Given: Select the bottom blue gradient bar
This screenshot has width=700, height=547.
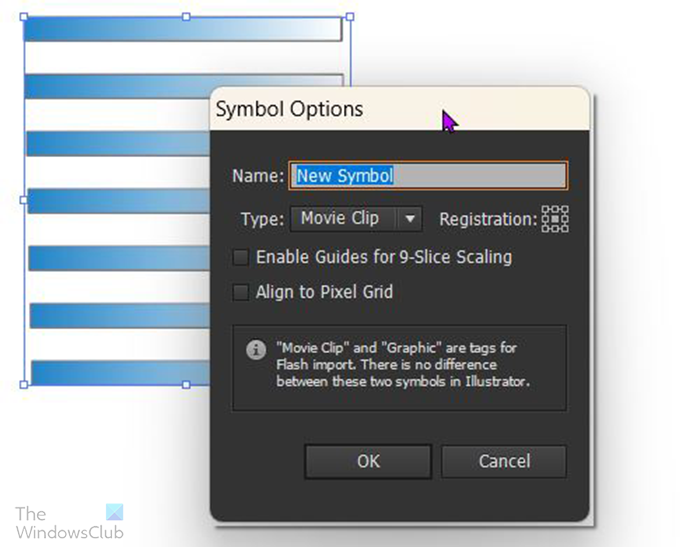Looking at the screenshot, I should pos(120,373).
